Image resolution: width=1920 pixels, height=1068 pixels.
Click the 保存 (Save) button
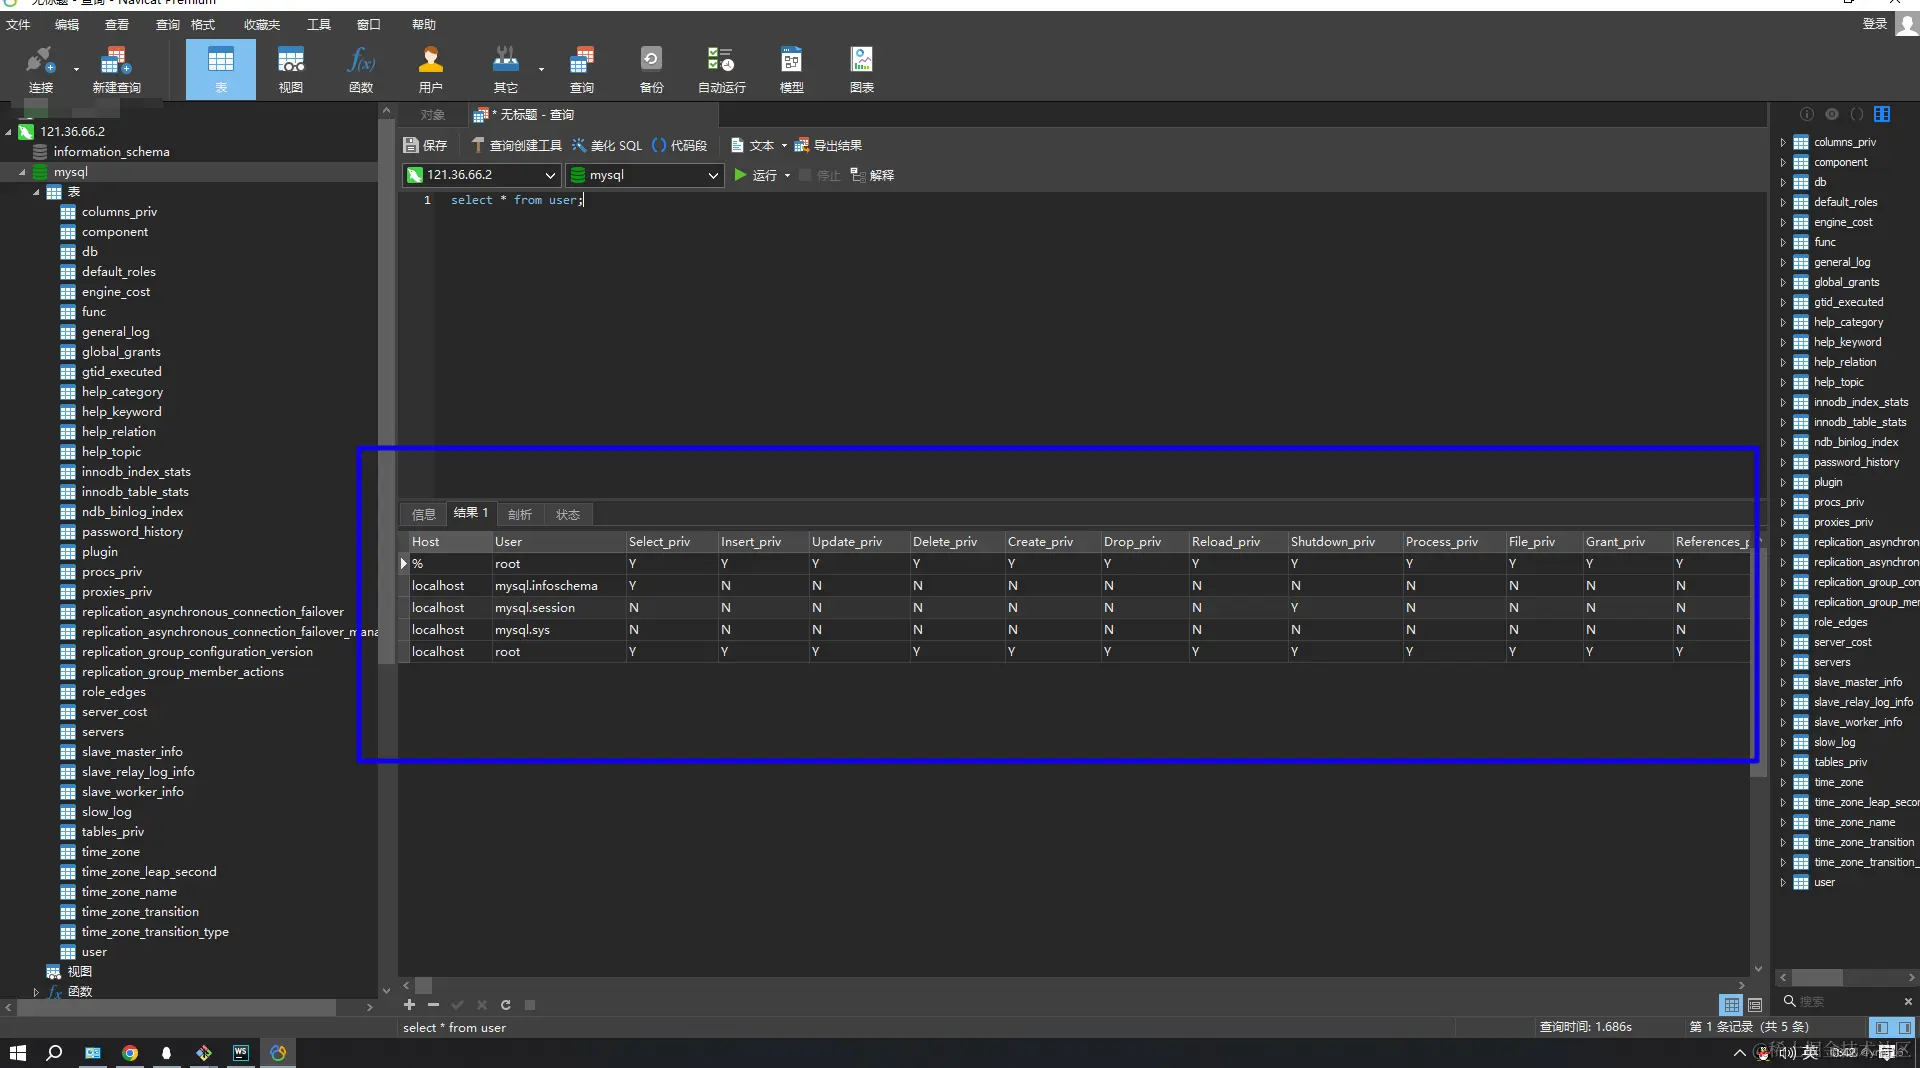426,146
